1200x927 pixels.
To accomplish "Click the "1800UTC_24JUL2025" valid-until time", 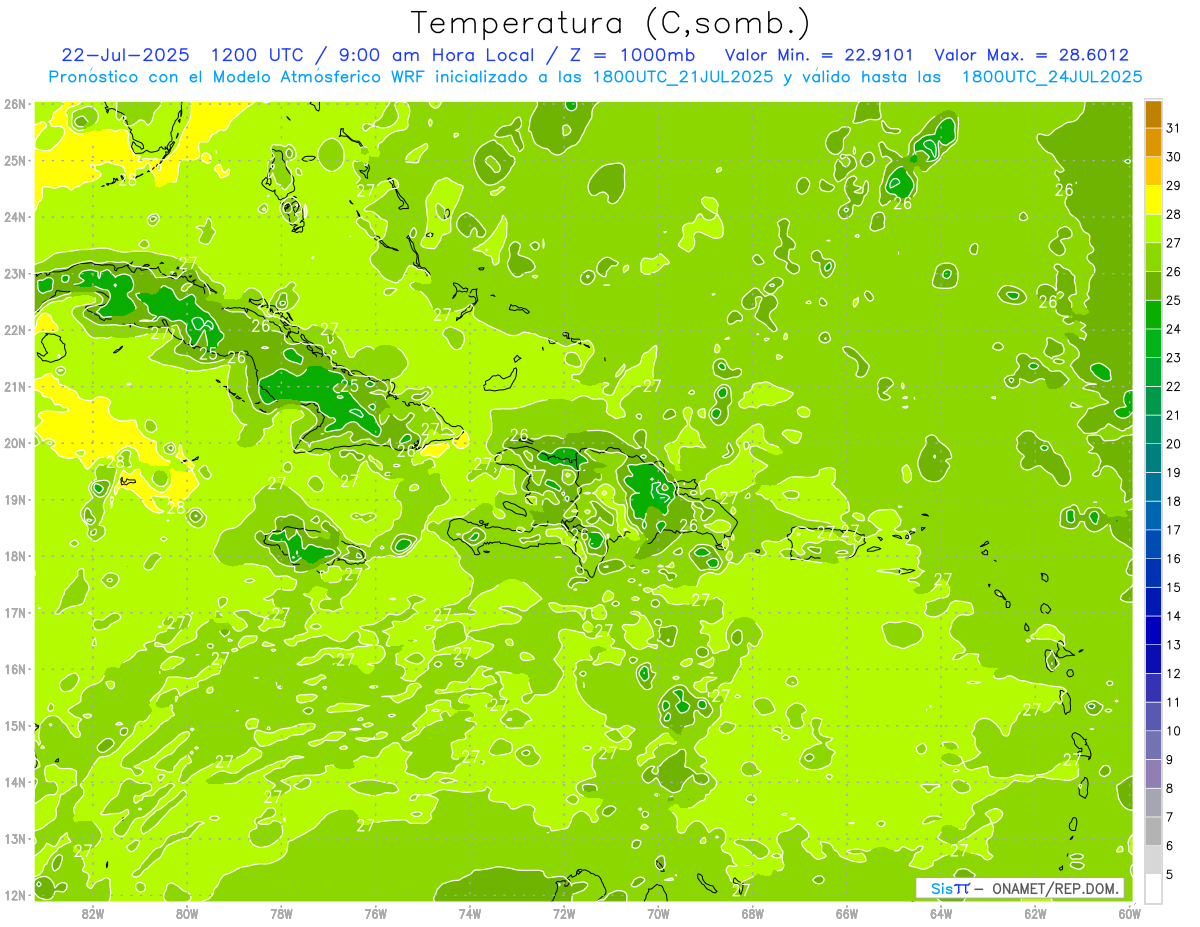I will click(1052, 76).
